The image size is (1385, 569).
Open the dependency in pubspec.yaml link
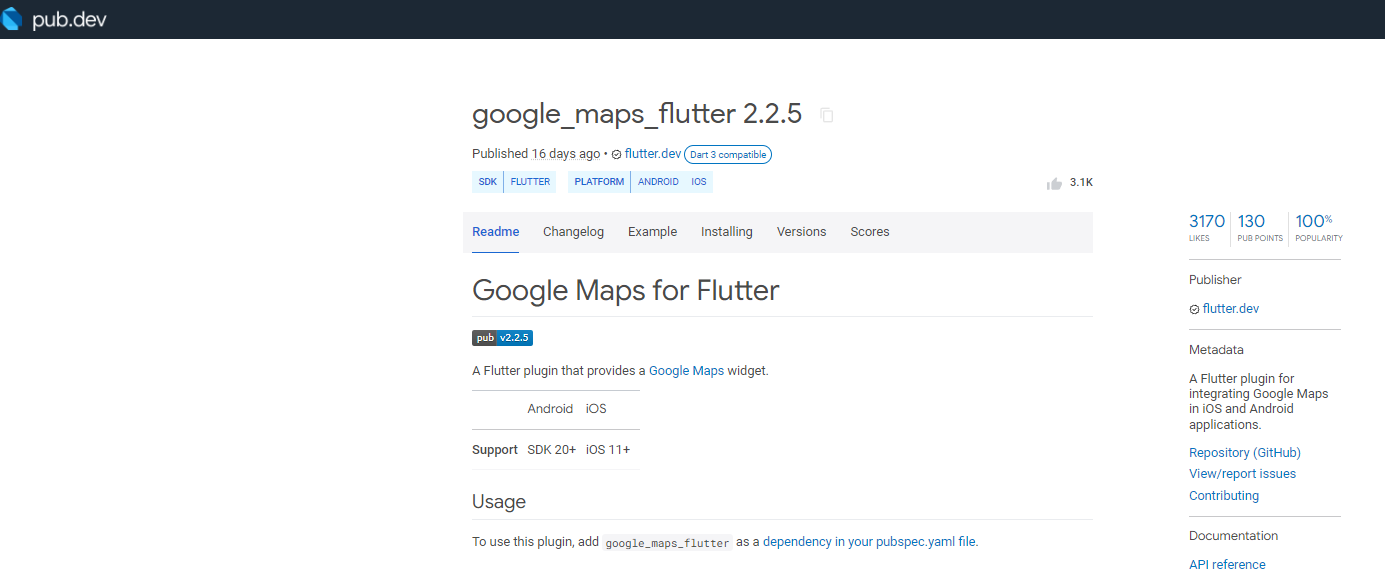tap(869, 542)
